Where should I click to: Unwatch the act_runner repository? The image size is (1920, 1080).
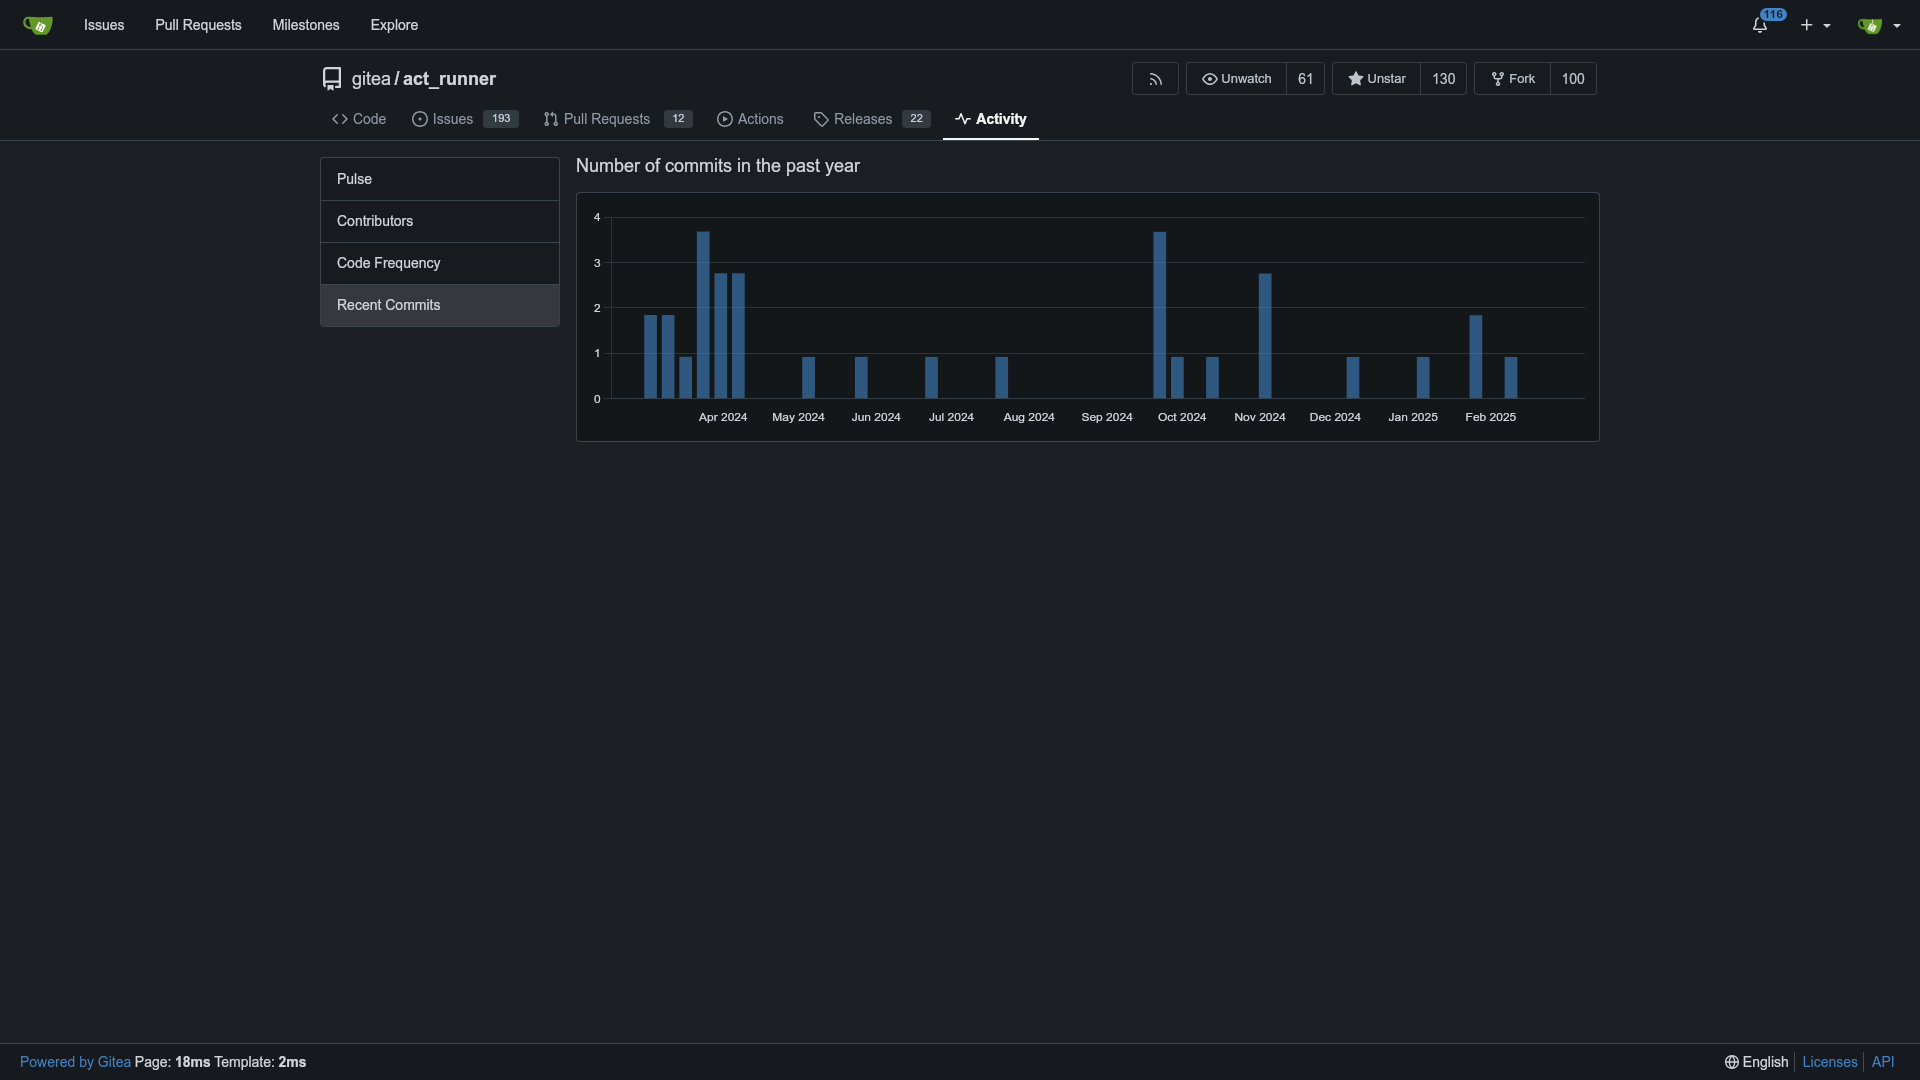(1243, 78)
